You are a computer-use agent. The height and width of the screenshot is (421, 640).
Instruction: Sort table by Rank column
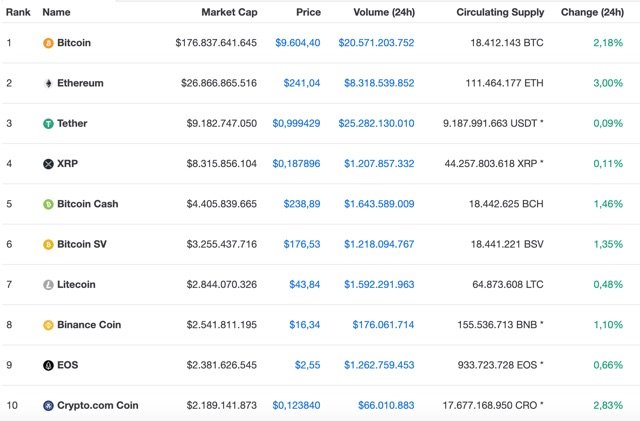point(18,12)
